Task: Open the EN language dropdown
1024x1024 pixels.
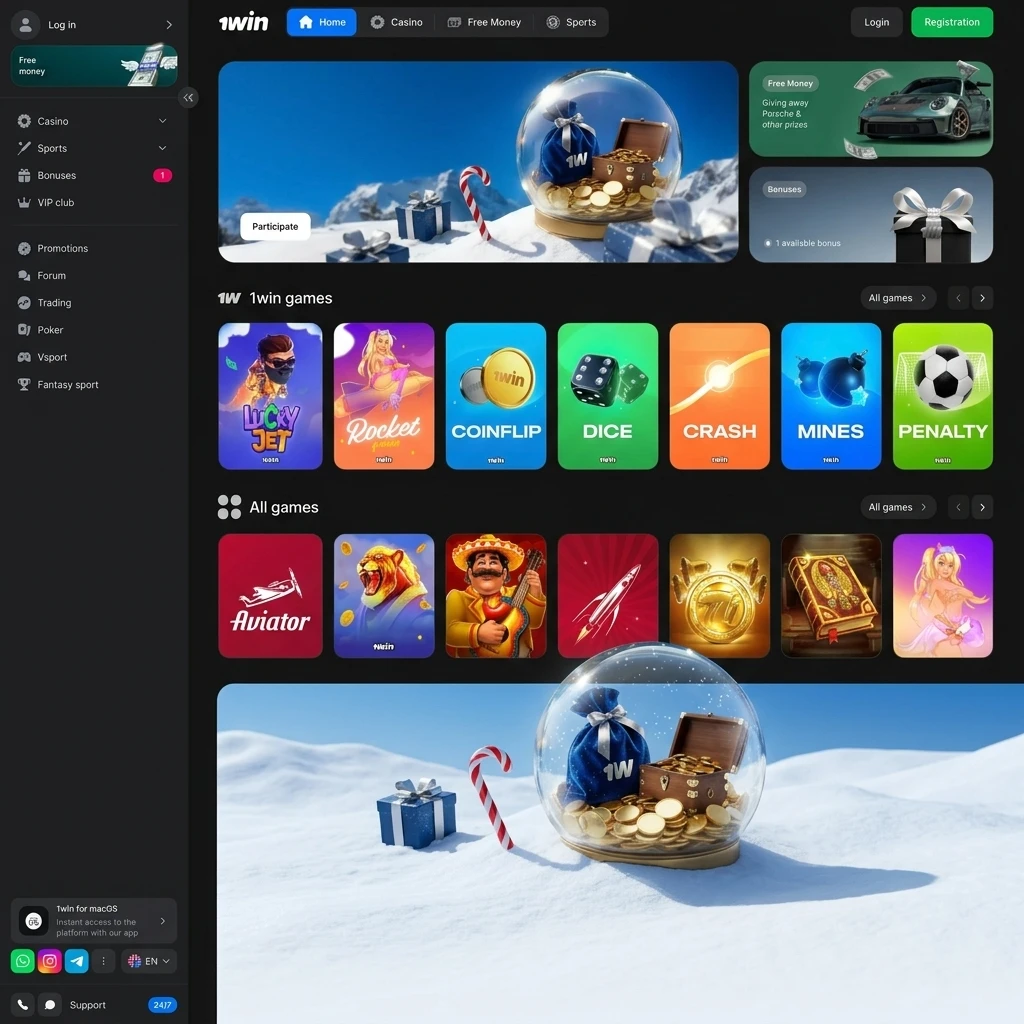Action: (x=149, y=961)
